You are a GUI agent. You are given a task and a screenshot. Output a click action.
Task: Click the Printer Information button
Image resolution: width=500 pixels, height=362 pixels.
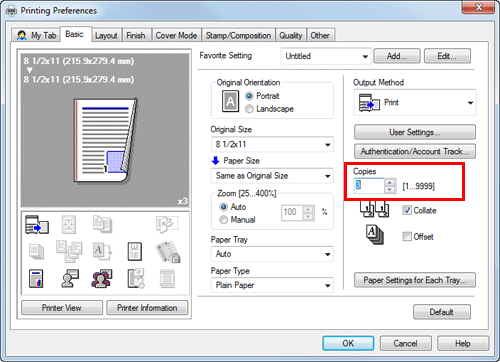point(147,308)
